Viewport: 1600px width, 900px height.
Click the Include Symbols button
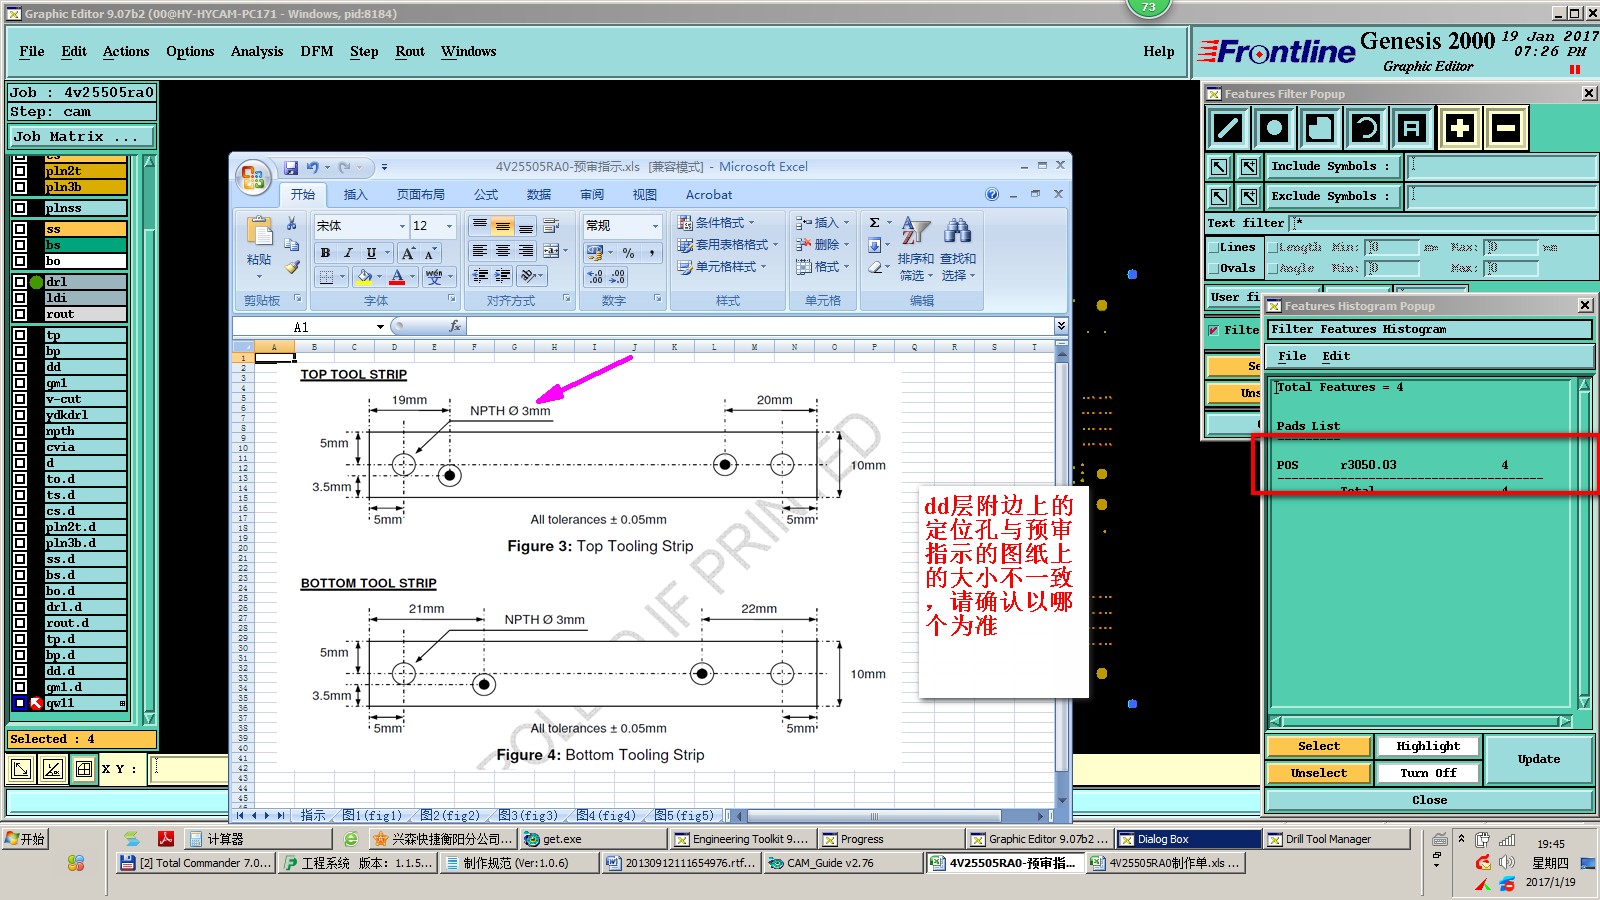(x=1331, y=167)
